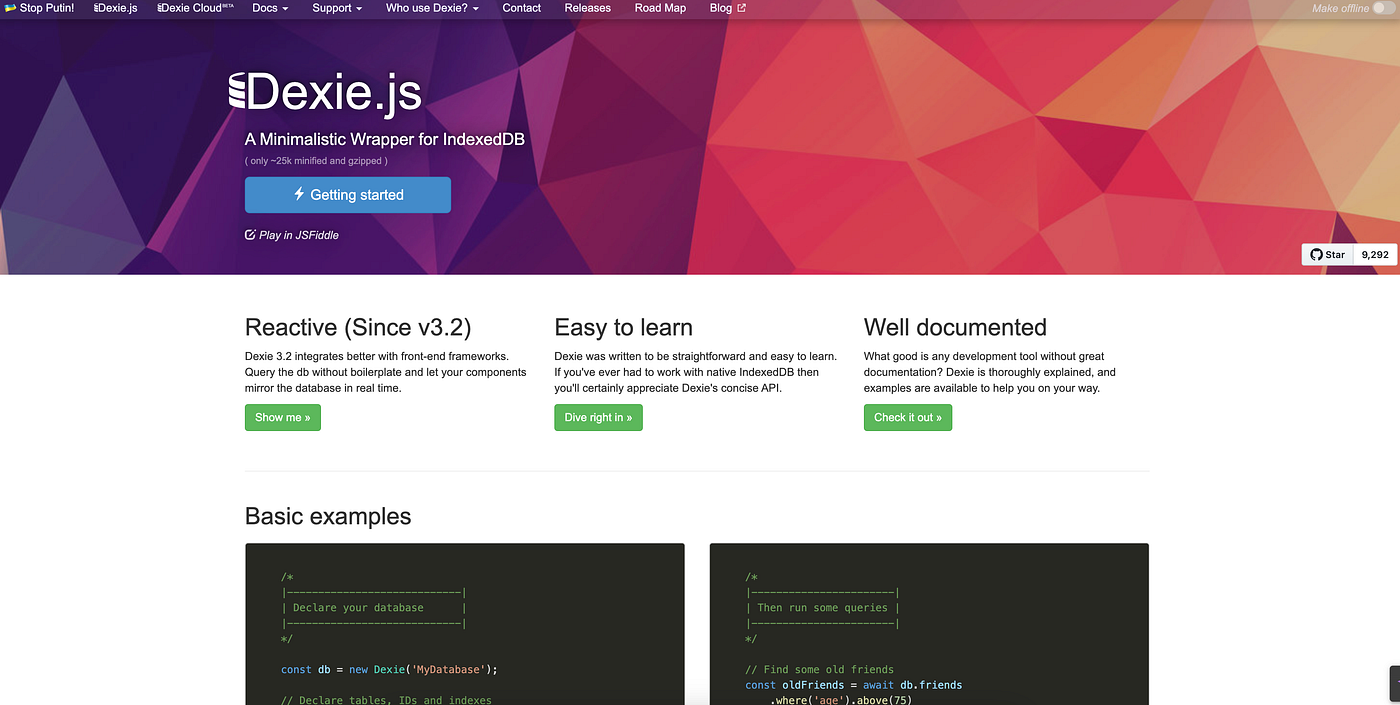Screen dimensions: 1400x705
Task: Click the 9,292 star count badge
Action: pos(1374,254)
